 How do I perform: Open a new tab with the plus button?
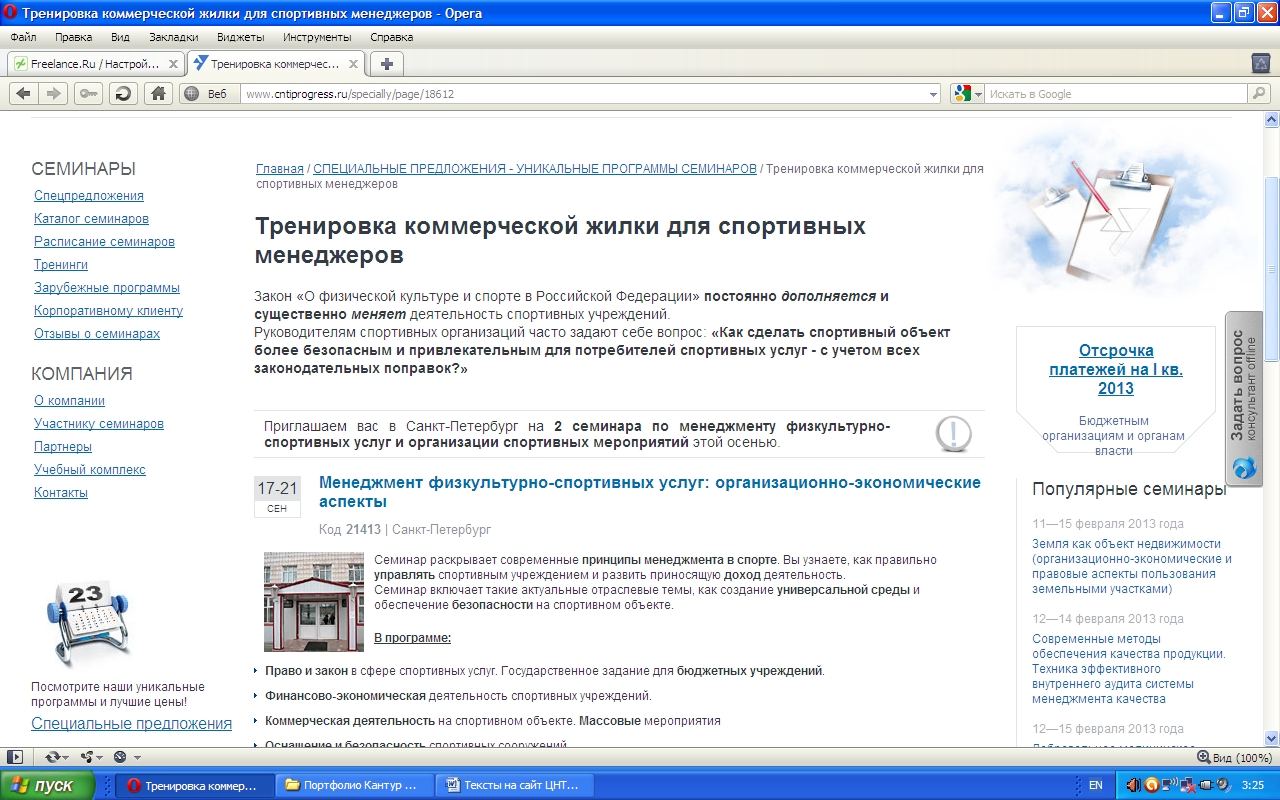tap(387, 64)
